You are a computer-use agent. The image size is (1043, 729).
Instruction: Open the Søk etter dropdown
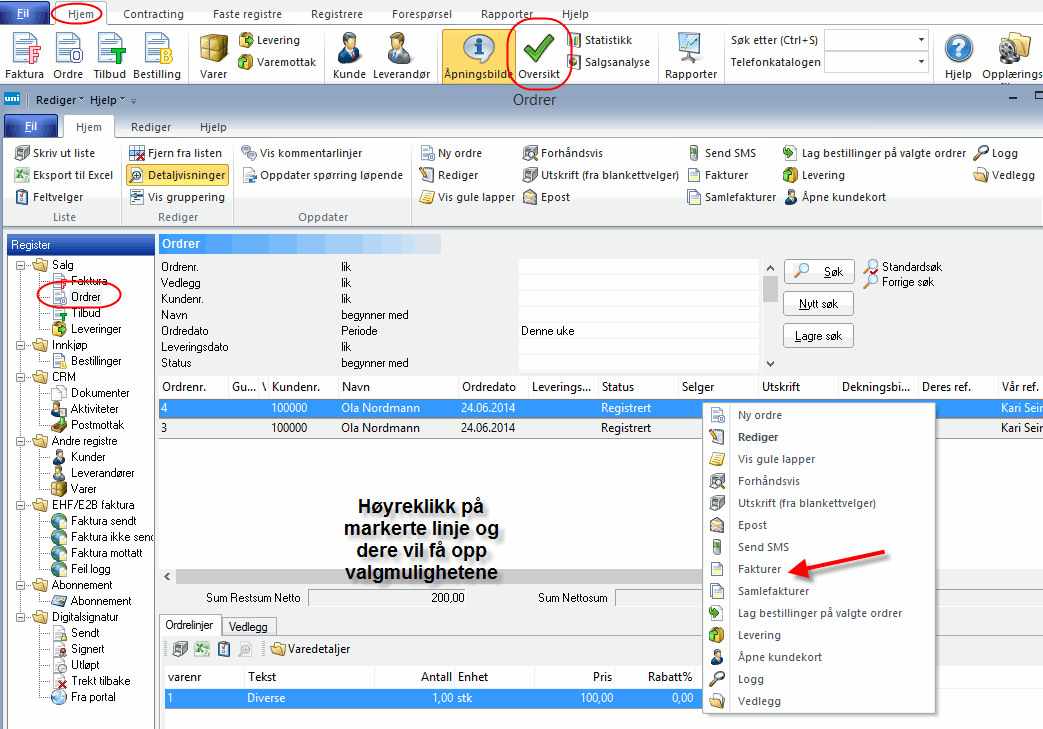pyautogui.click(x=921, y=40)
